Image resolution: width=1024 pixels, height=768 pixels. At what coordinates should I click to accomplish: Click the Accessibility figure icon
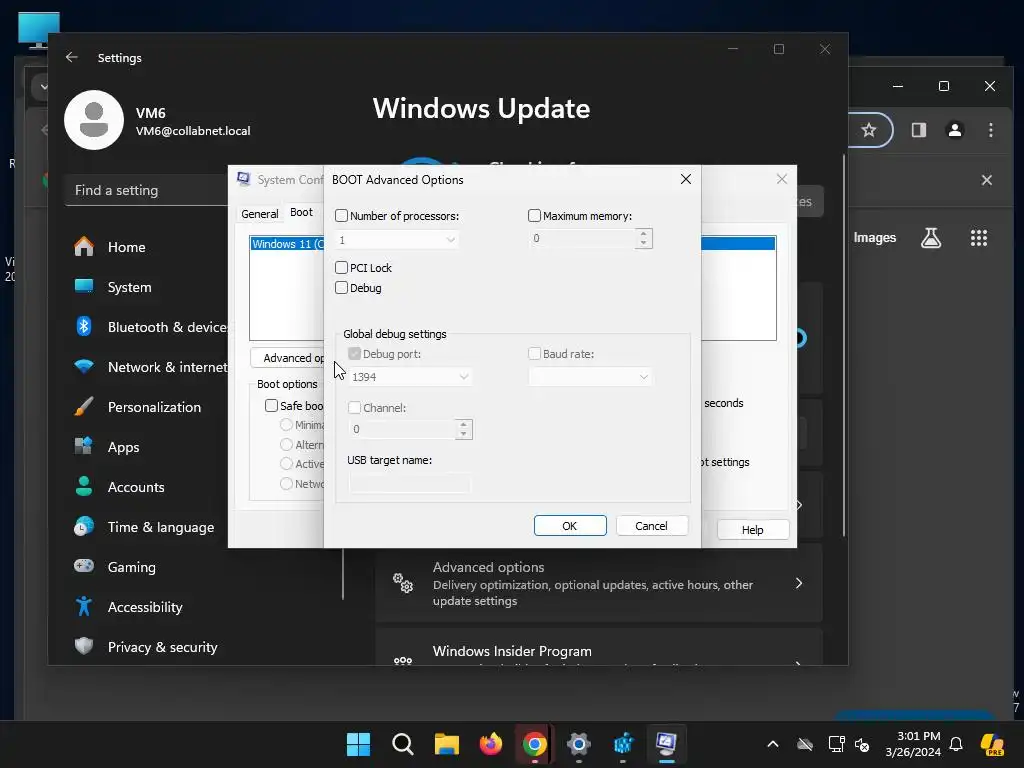point(84,607)
